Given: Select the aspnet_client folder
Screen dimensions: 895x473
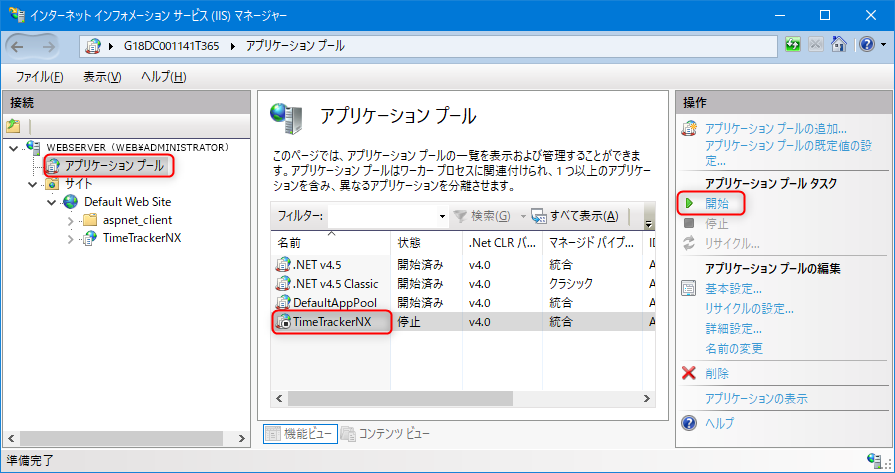Looking at the screenshot, I should pyautogui.click(x=137, y=220).
